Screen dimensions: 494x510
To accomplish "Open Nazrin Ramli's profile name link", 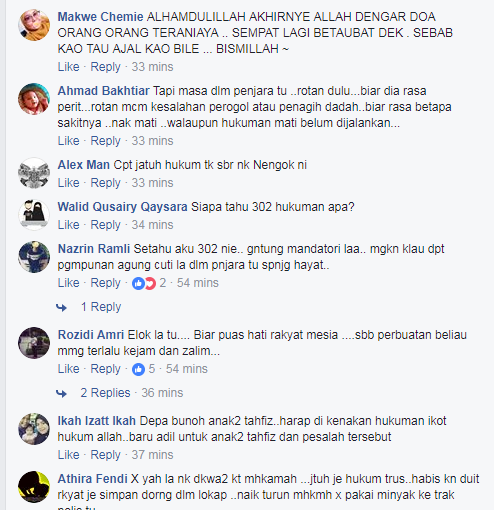I will click(x=94, y=249).
